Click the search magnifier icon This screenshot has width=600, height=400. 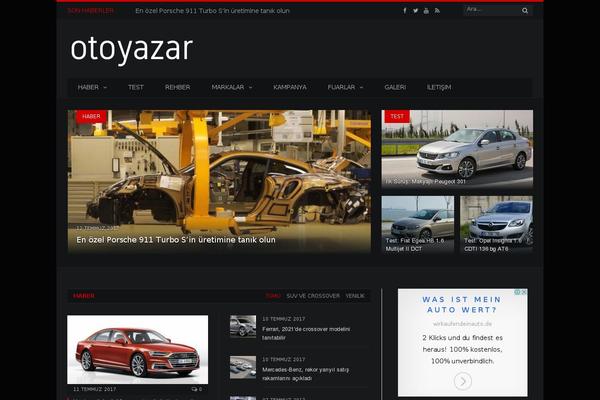point(525,11)
